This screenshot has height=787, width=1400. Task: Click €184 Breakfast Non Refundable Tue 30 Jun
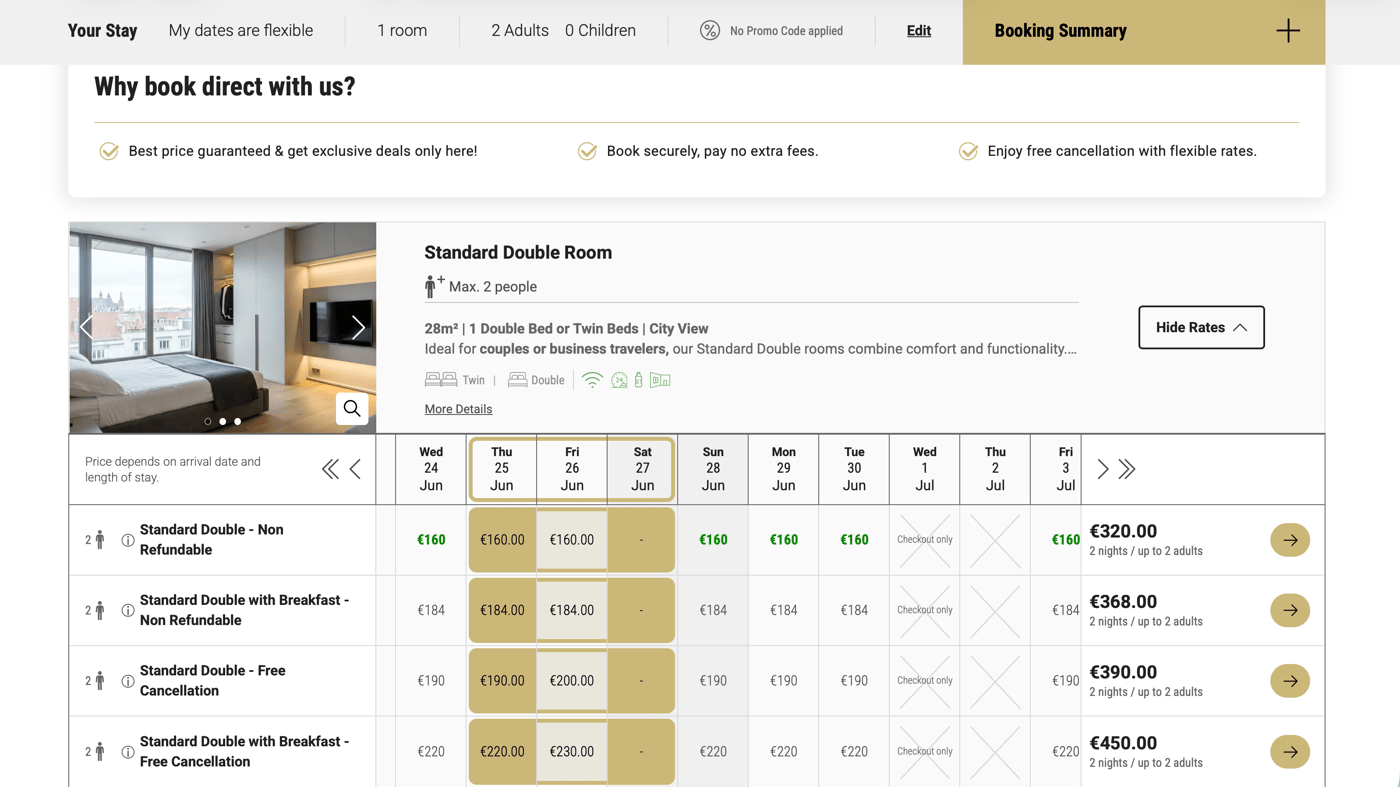pos(854,610)
